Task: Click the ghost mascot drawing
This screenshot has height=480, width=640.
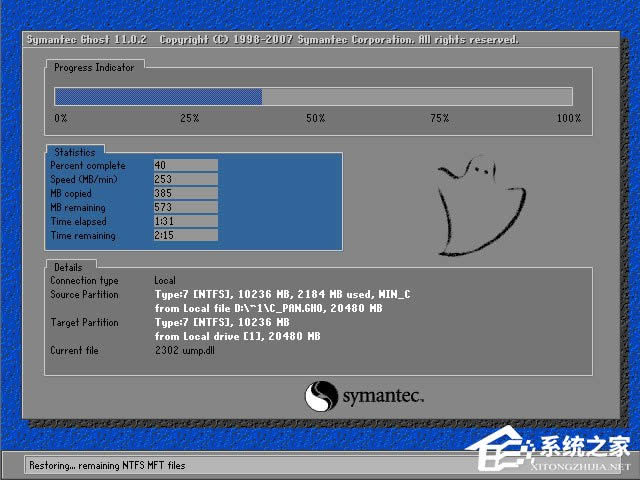Action: (480, 205)
